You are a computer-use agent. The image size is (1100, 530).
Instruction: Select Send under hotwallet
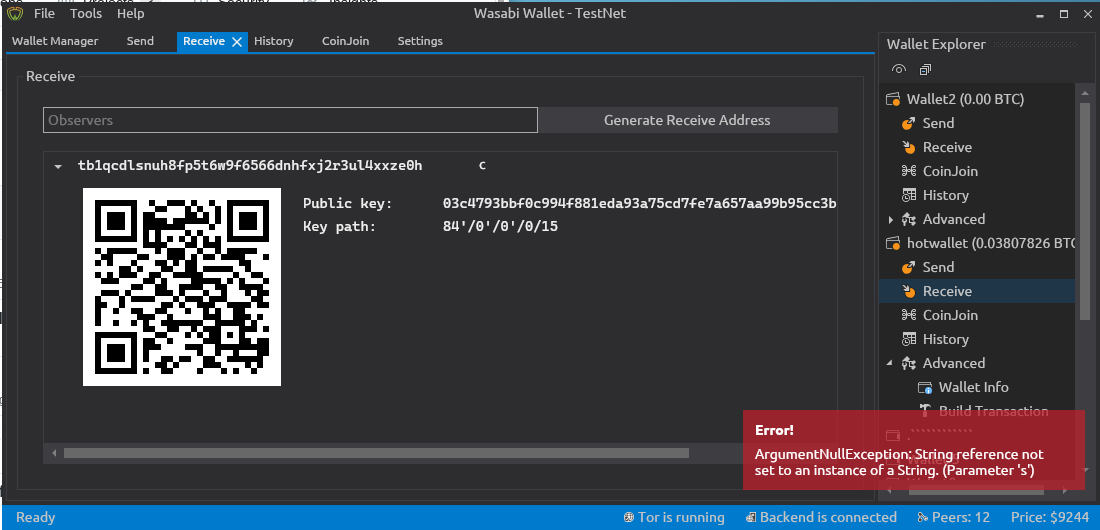coord(938,267)
